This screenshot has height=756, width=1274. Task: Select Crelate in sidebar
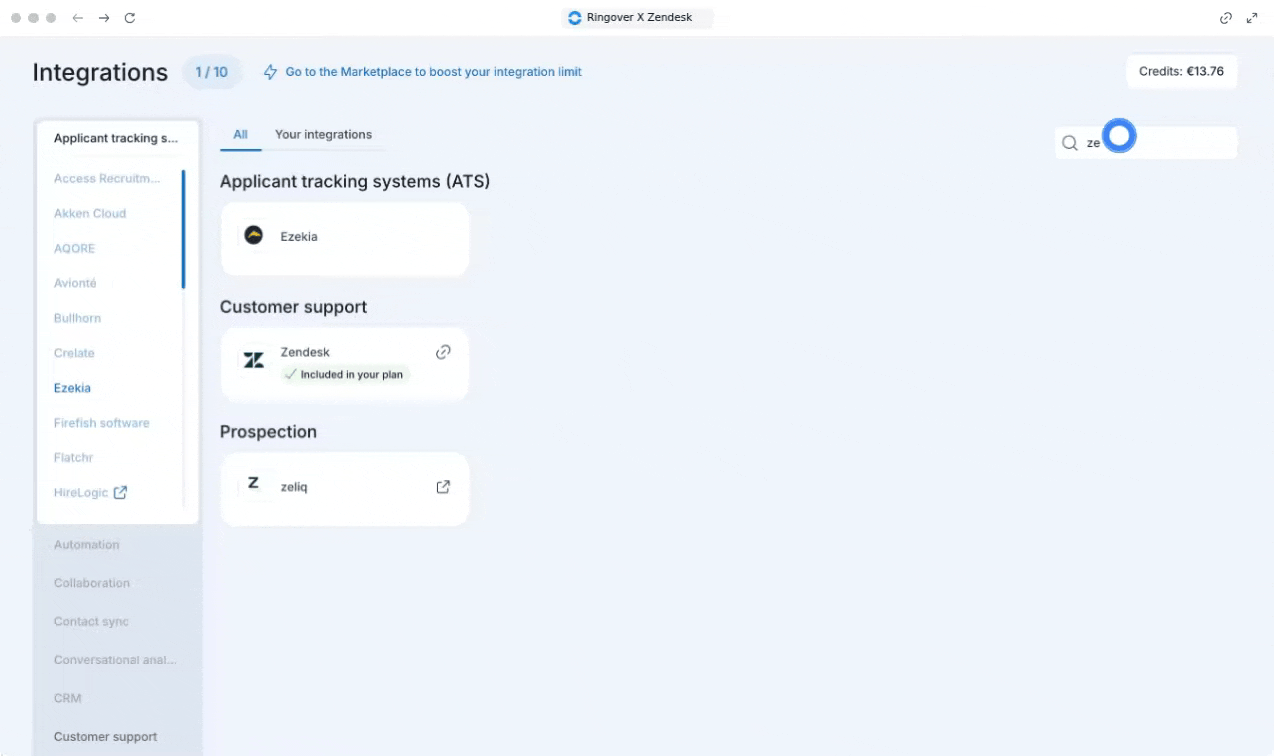pos(74,353)
